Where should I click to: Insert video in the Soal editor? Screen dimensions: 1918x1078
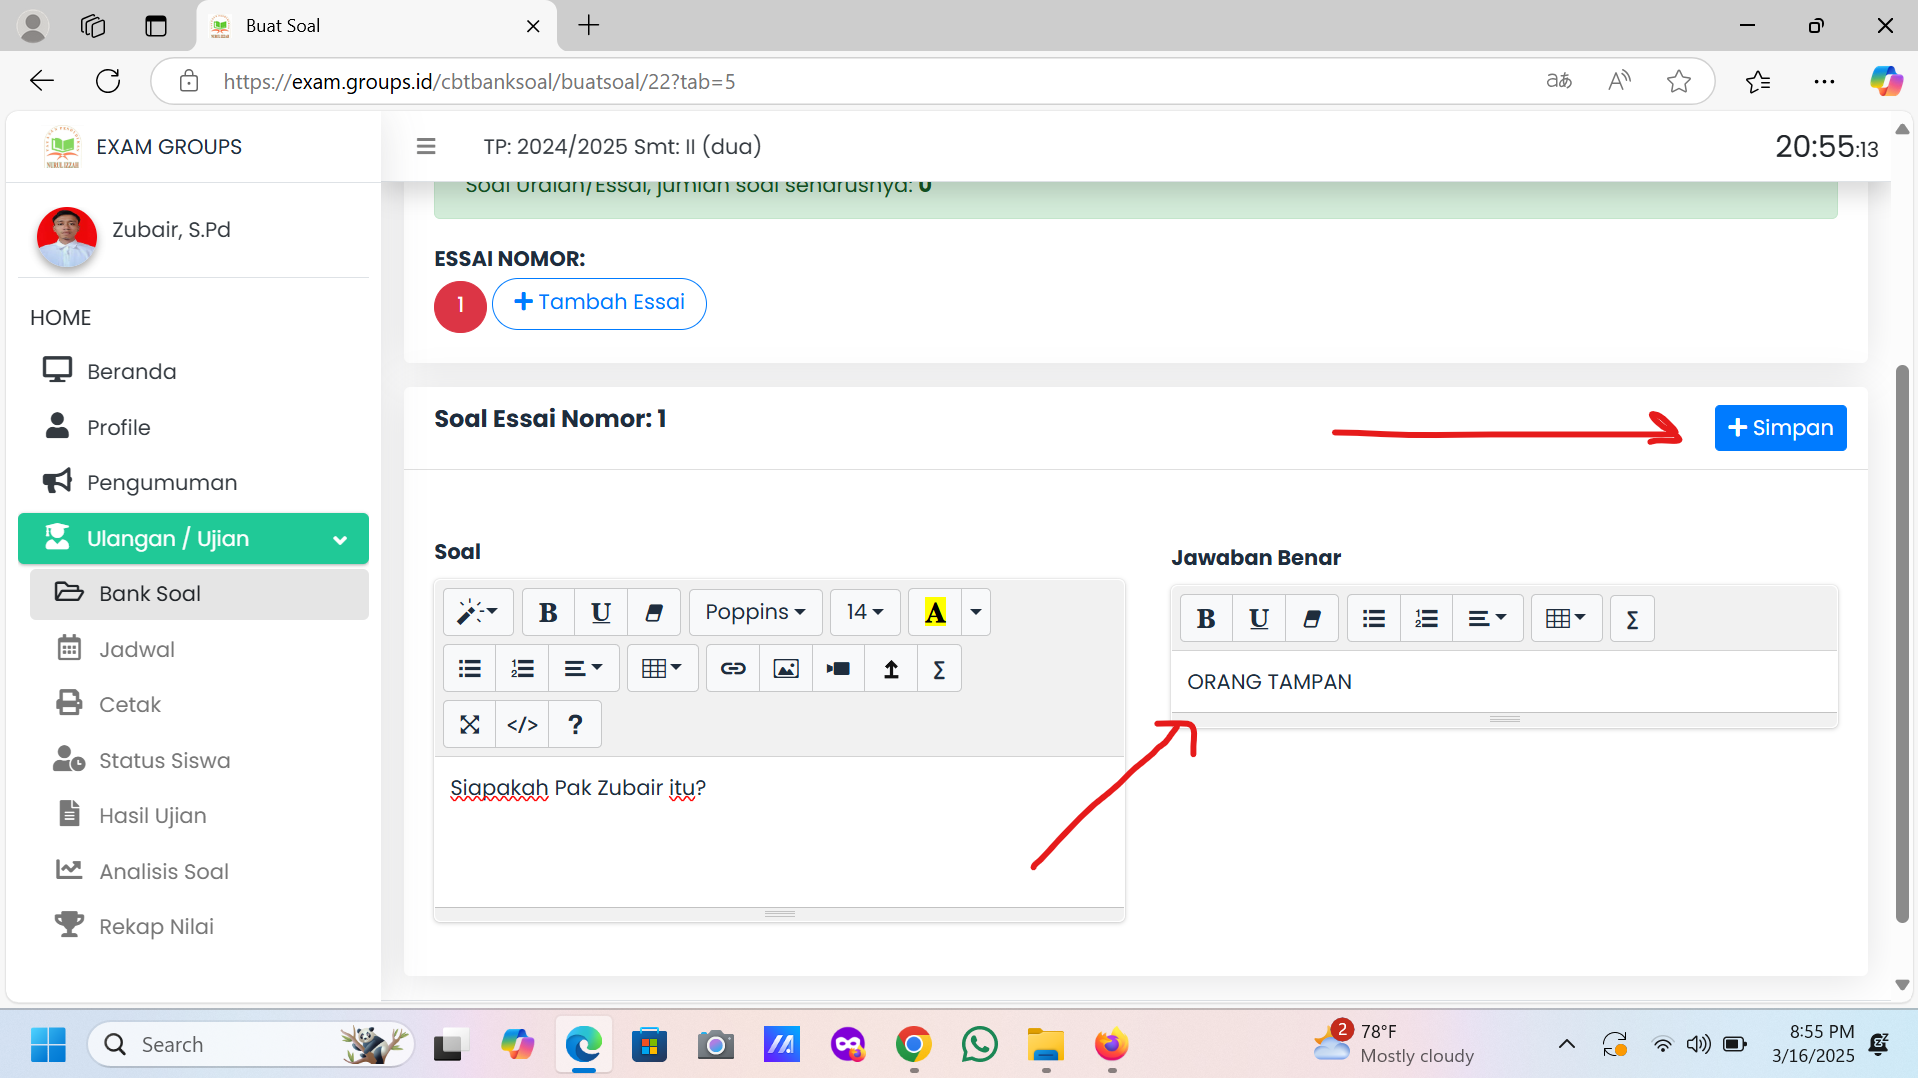pos(838,669)
